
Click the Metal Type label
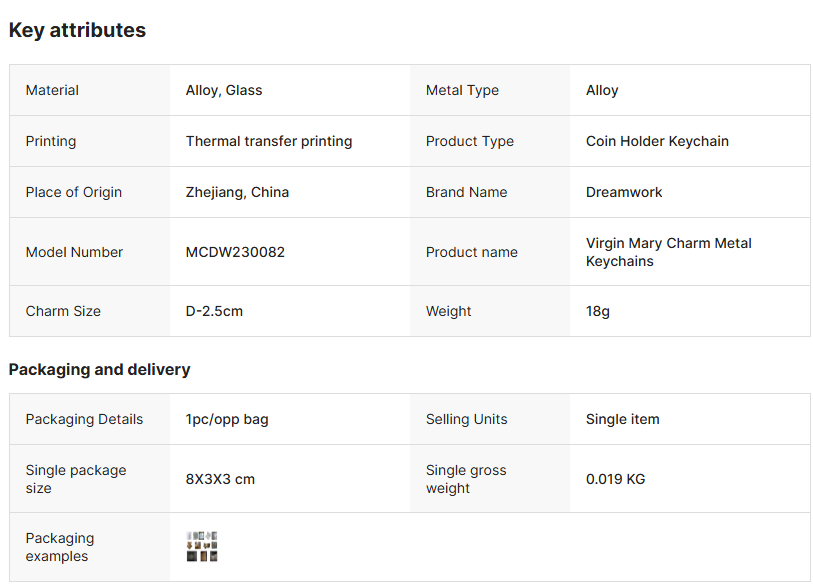(462, 90)
